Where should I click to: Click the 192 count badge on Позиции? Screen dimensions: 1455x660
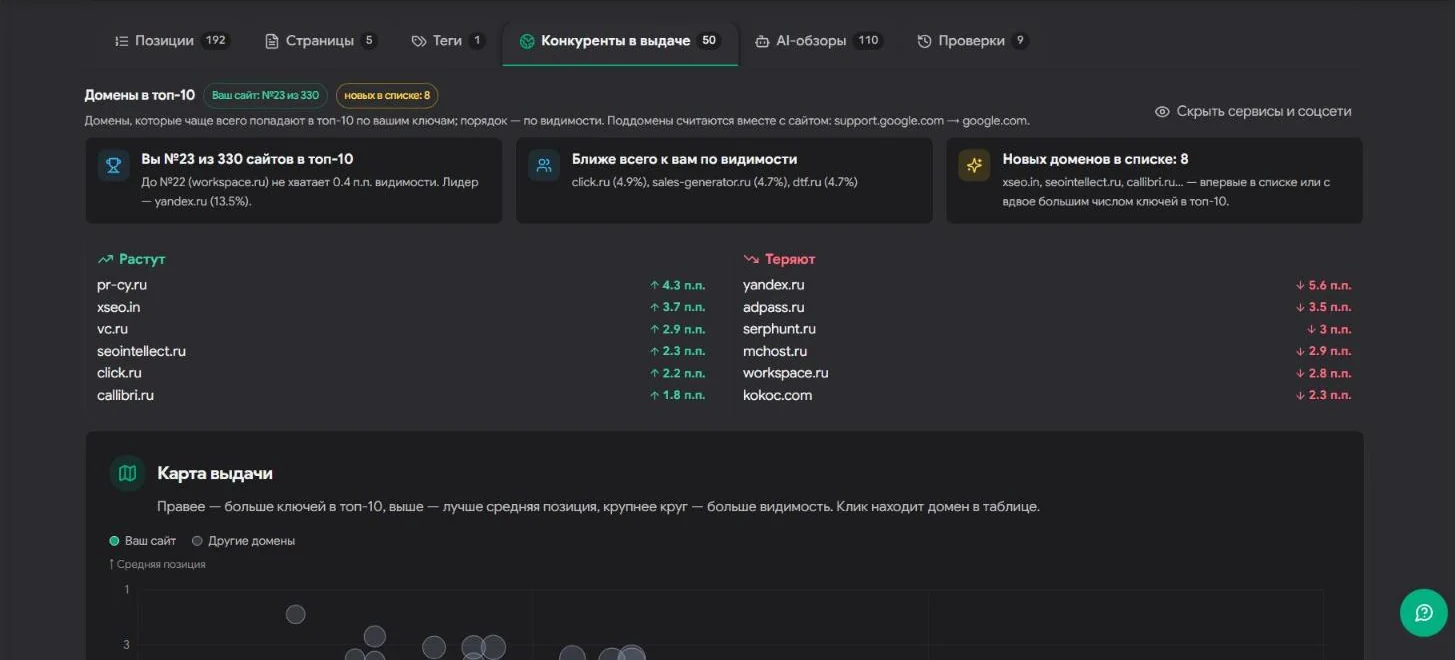[215, 41]
